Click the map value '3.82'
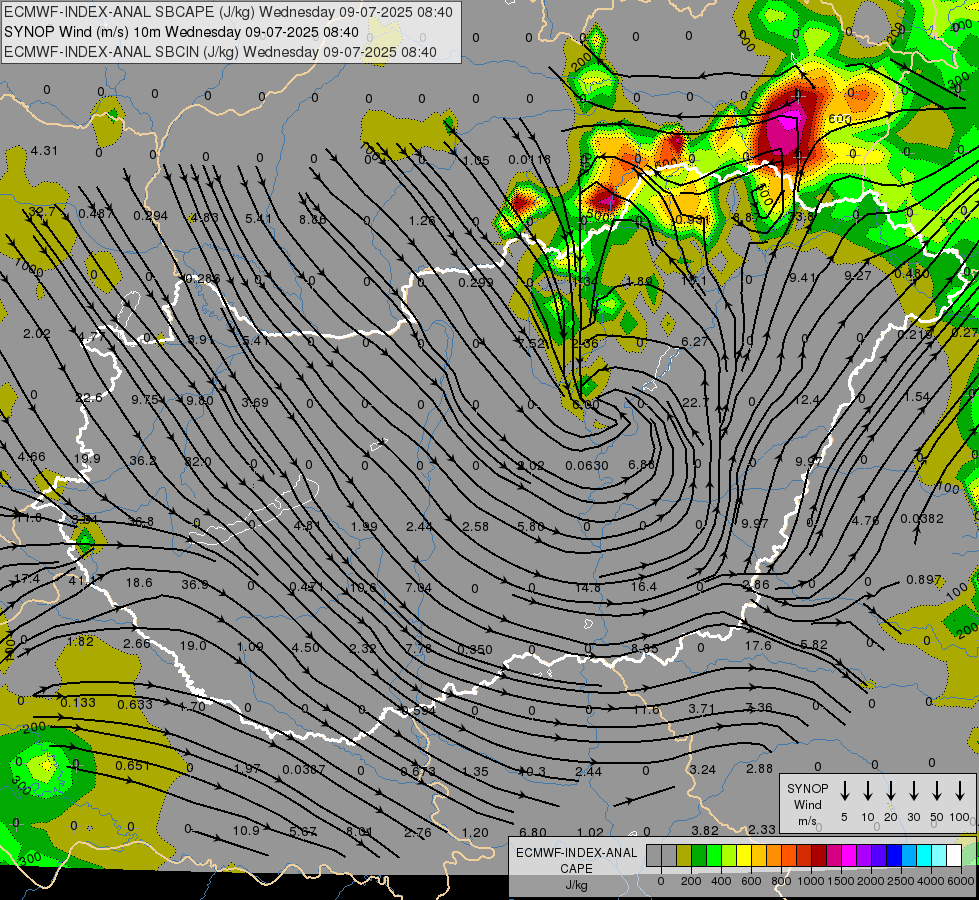The image size is (979, 900). 705,830
